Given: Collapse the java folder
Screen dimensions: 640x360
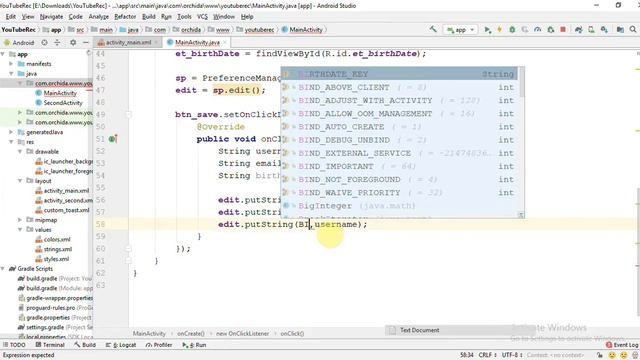Looking at the screenshot, I should click(x=11, y=73).
